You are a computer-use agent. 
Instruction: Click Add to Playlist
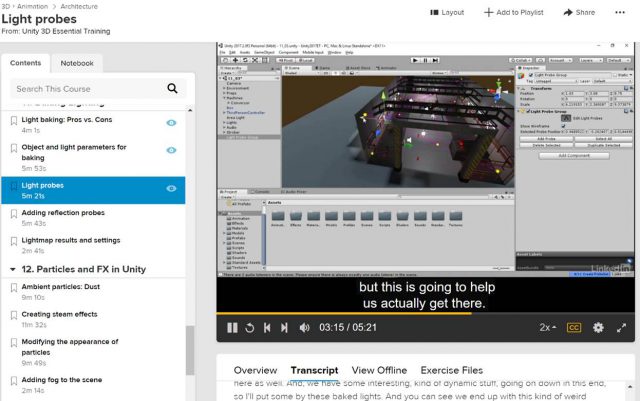coord(513,13)
